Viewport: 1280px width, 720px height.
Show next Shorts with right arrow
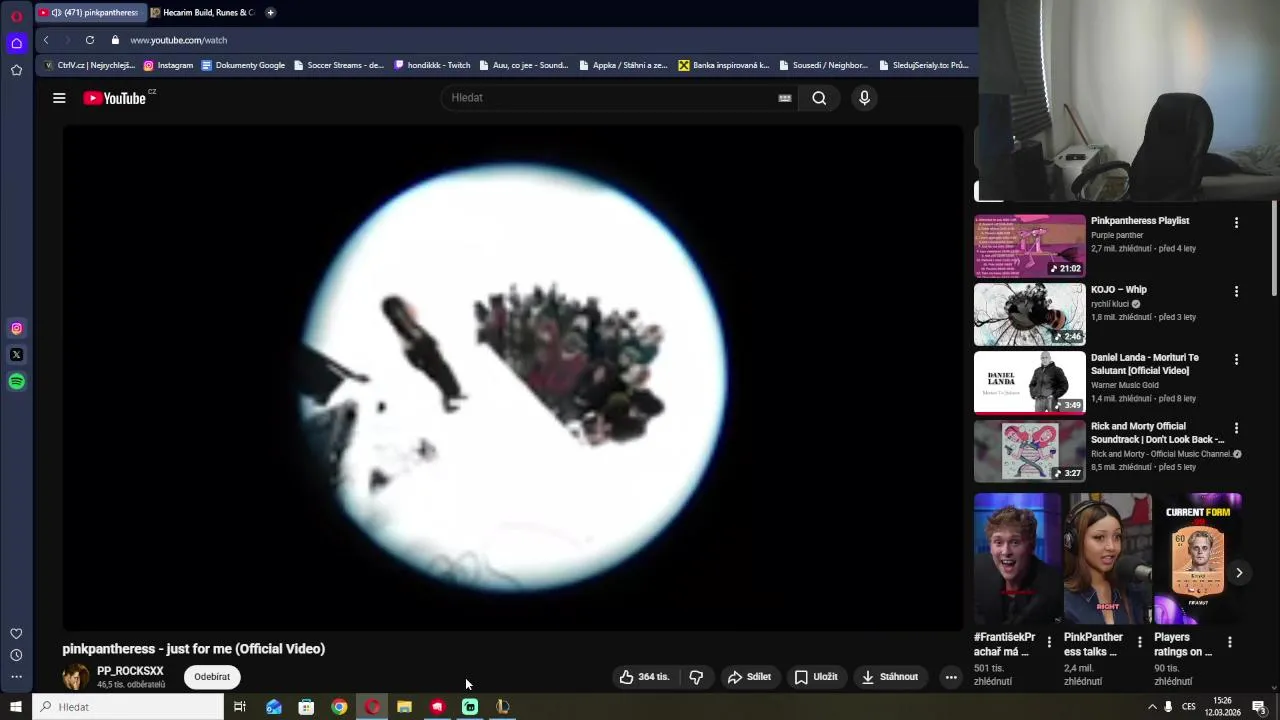coord(1238,573)
